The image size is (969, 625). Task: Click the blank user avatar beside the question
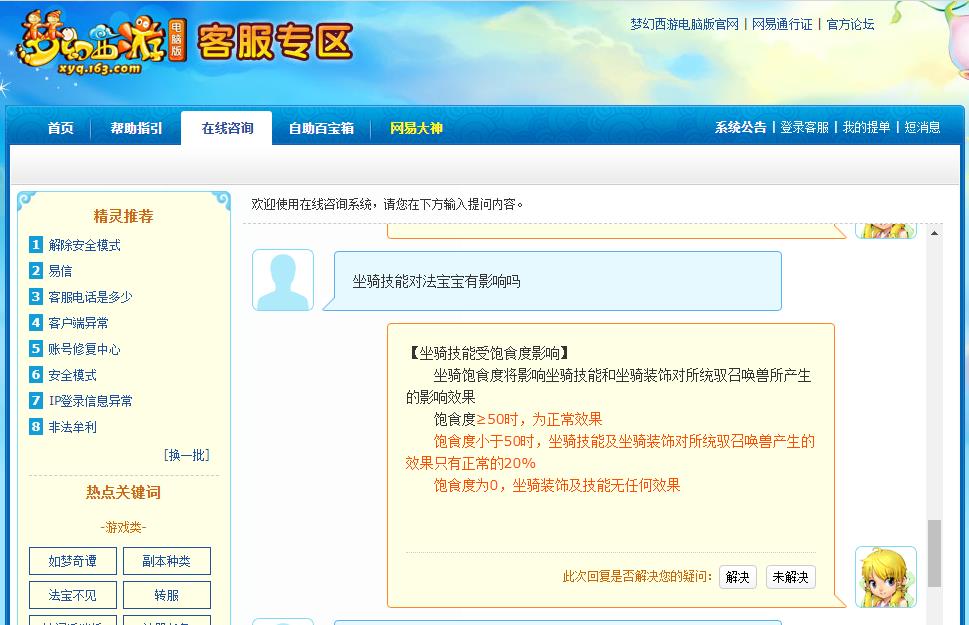pos(282,279)
